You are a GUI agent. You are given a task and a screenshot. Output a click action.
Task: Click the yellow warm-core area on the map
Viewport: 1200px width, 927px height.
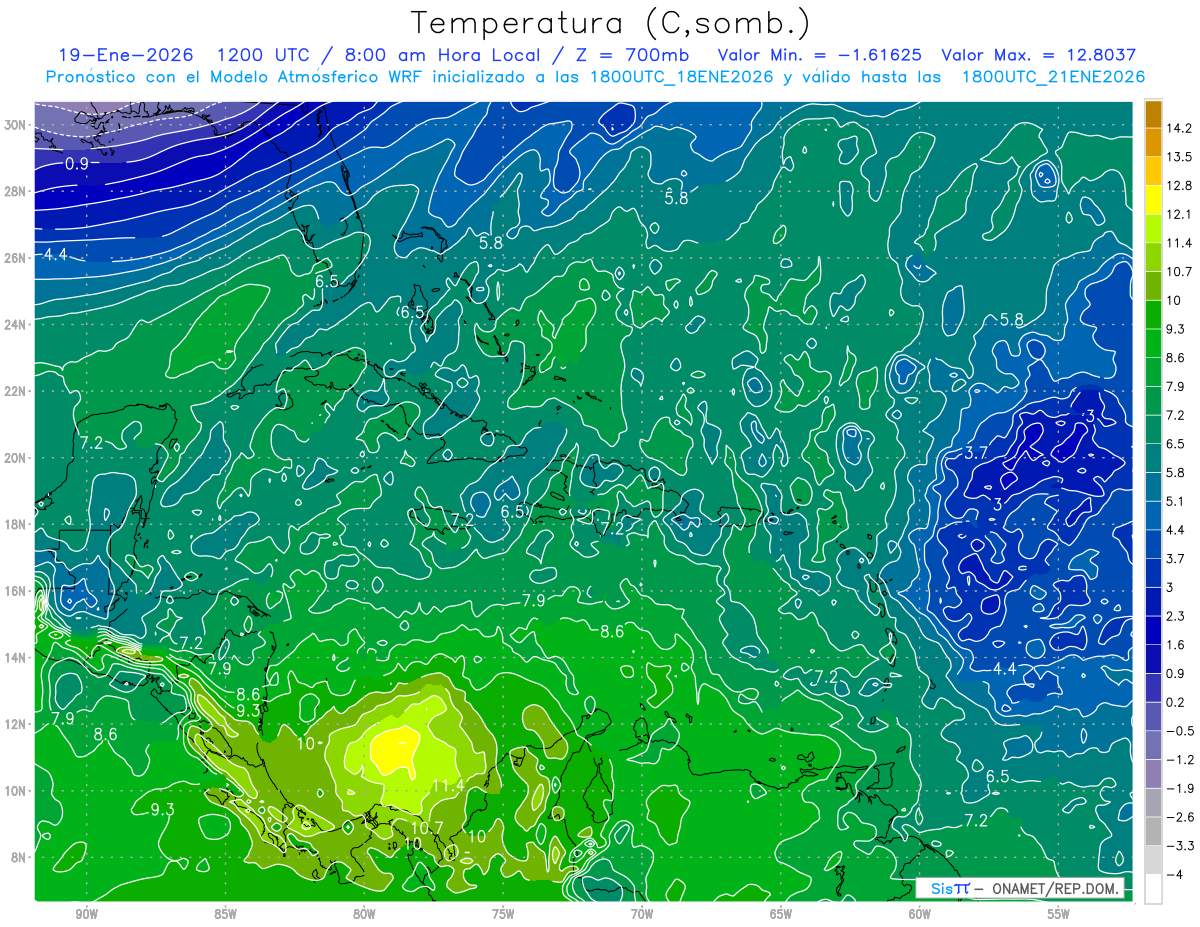coord(395,750)
